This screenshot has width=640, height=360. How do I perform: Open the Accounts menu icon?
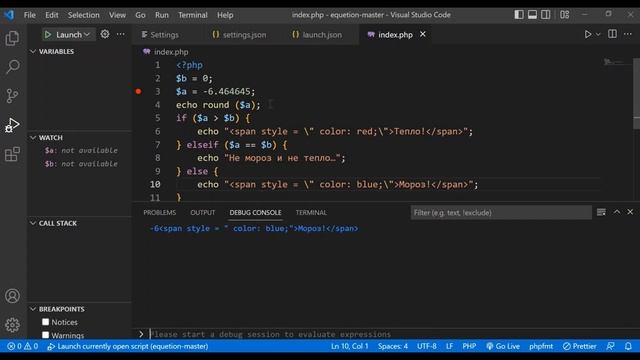coord(12,296)
